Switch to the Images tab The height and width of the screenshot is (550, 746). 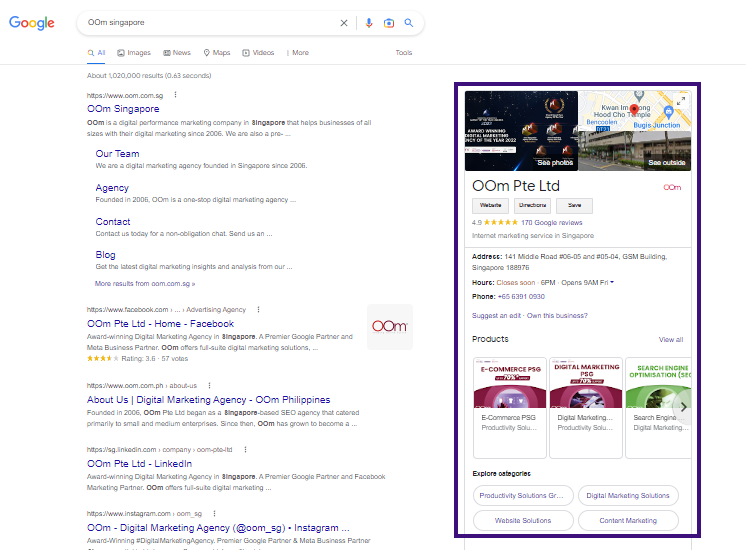[x=134, y=53]
